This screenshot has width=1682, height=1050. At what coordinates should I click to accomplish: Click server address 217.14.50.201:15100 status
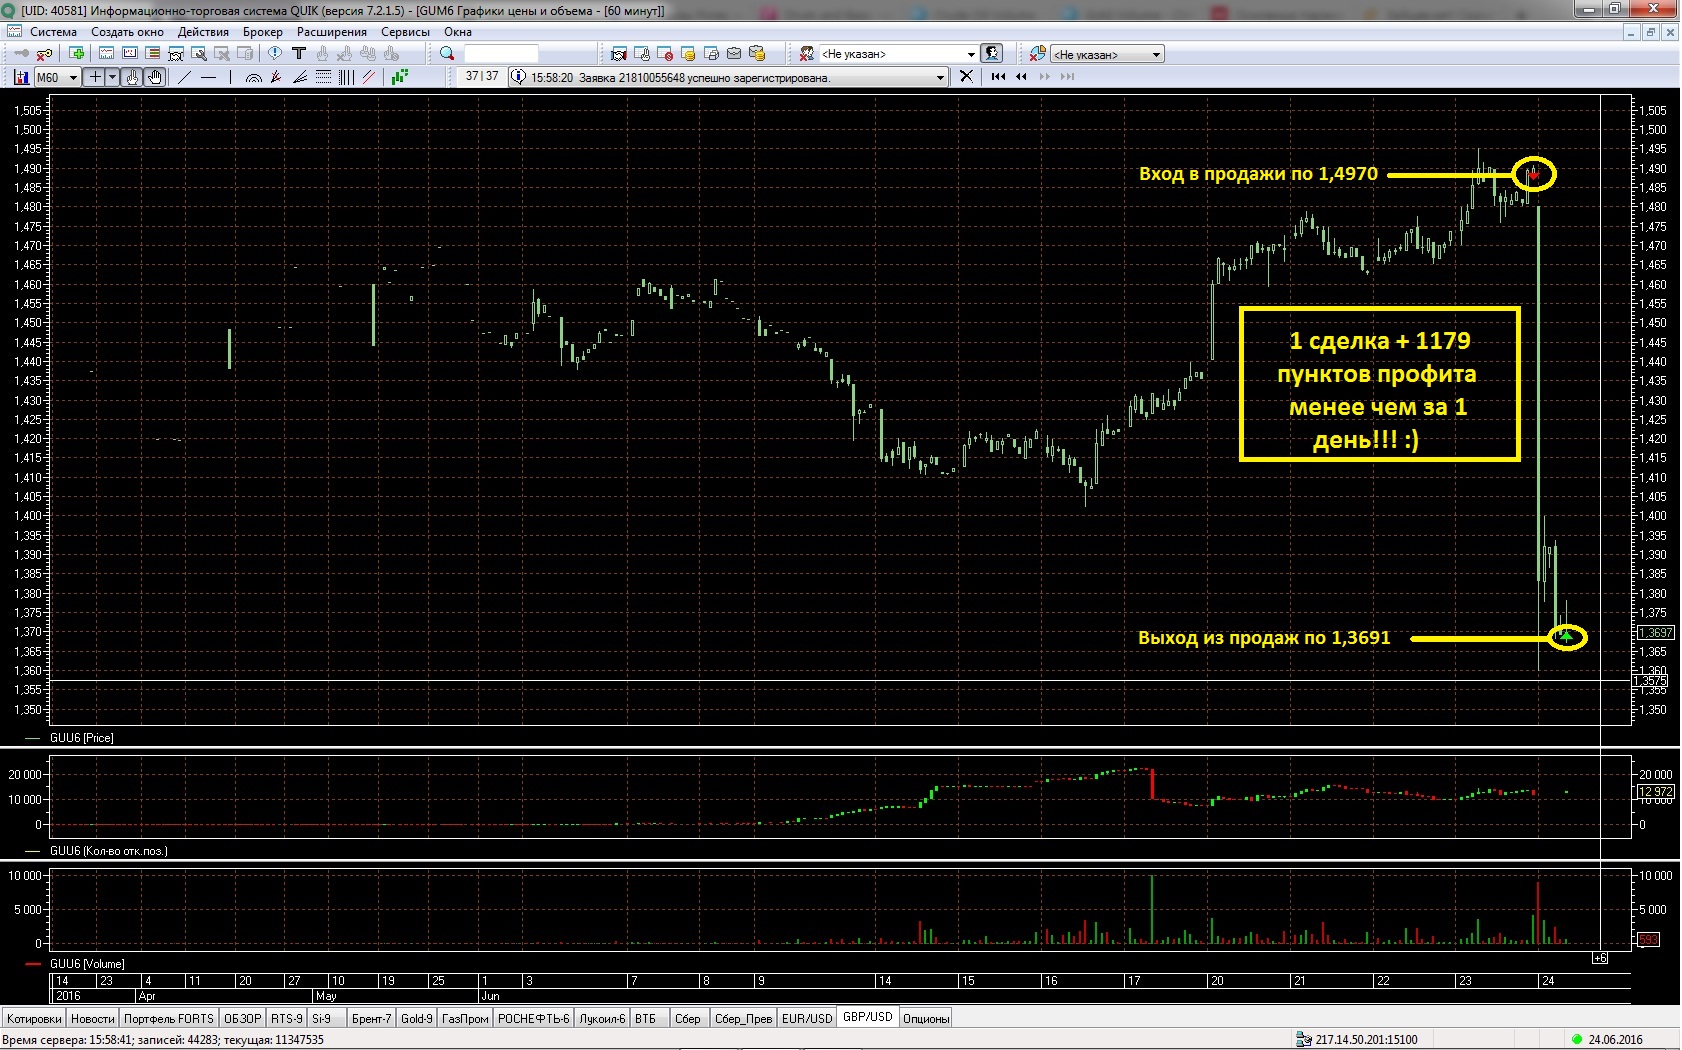(x=1366, y=1039)
